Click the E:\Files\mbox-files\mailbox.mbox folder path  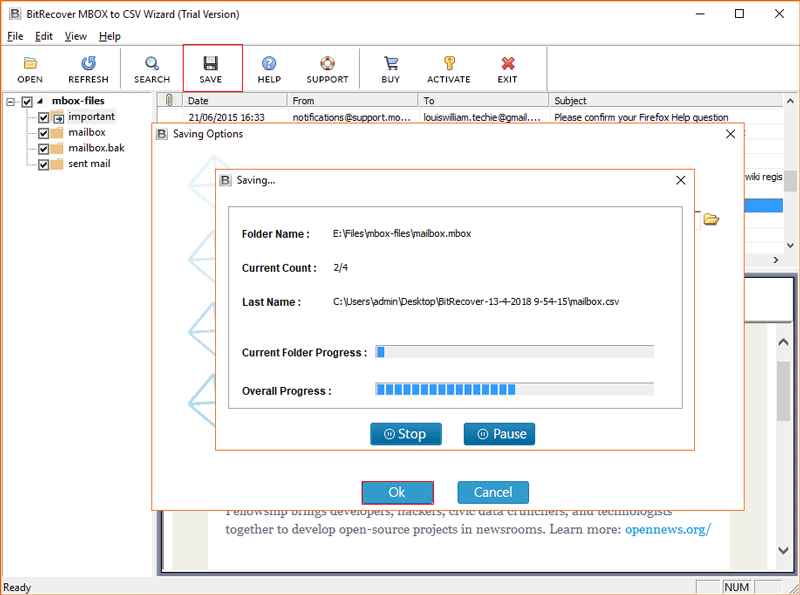(x=402, y=234)
